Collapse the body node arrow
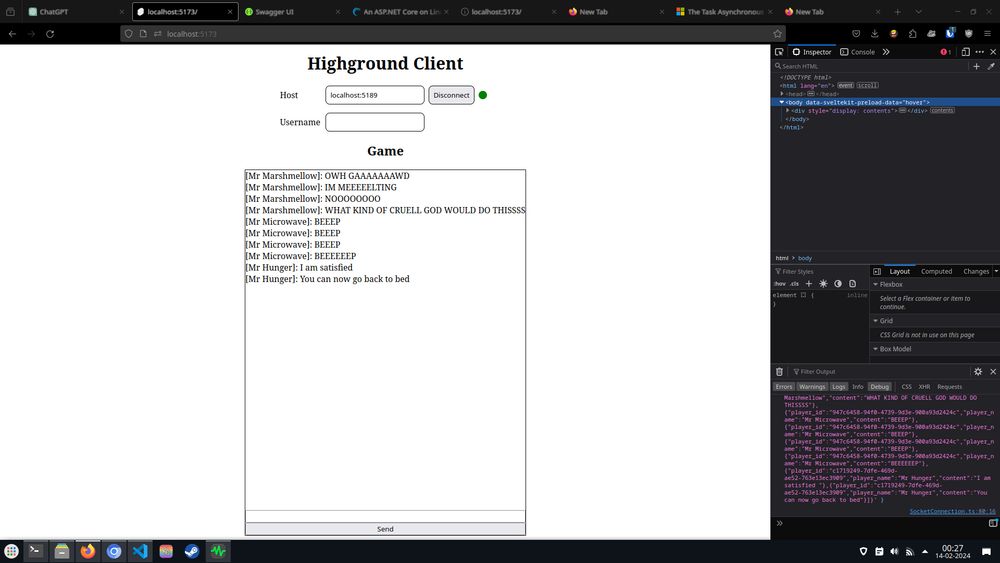The width and height of the screenshot is (1000, 563). click(x=781, y=102)
